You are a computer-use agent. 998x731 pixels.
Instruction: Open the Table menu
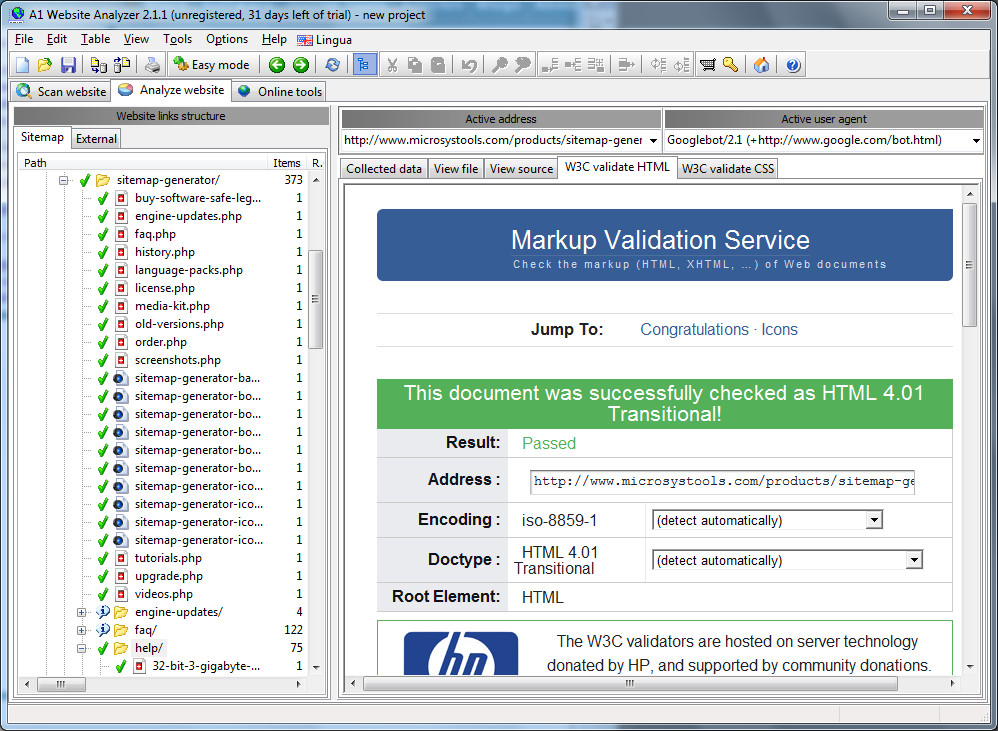coord(95,39)
